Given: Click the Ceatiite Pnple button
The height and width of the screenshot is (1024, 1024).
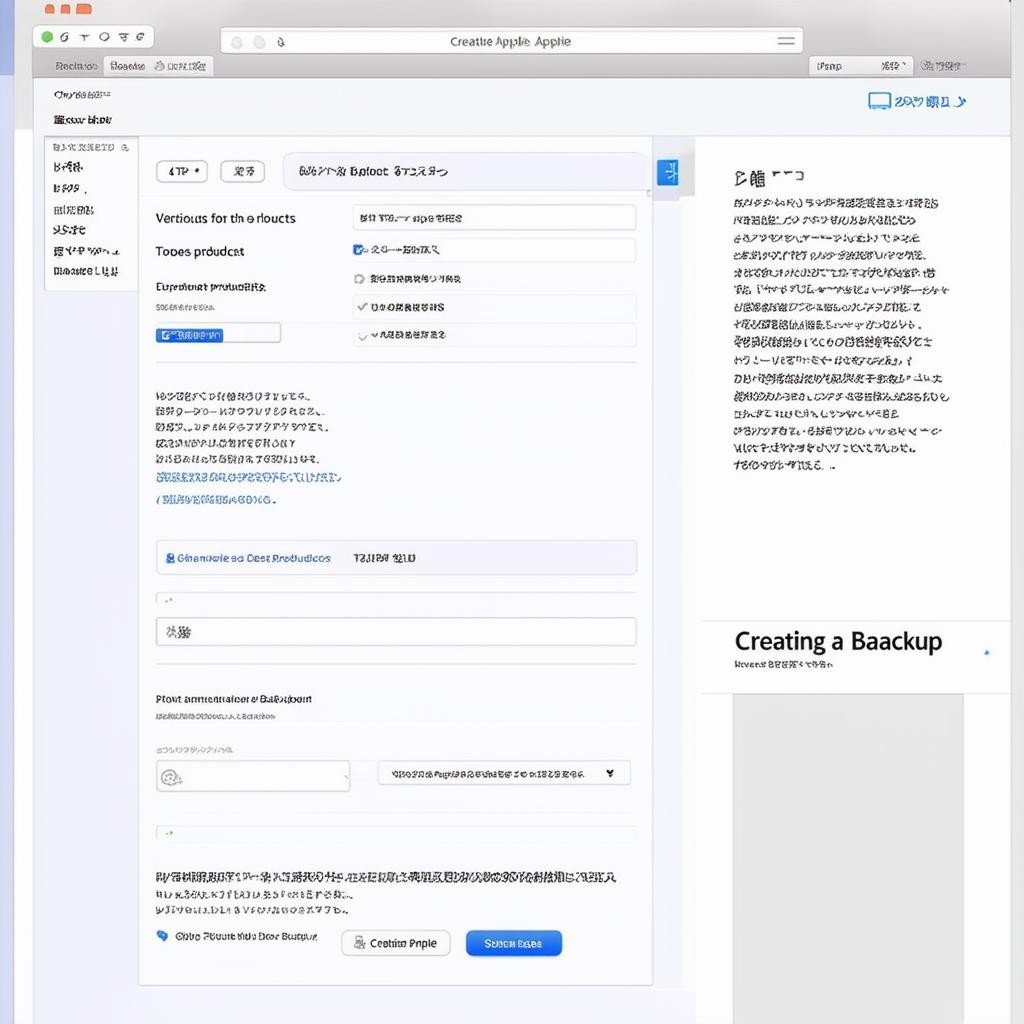Looking at the screenshot, I should (x=396, y=943).
